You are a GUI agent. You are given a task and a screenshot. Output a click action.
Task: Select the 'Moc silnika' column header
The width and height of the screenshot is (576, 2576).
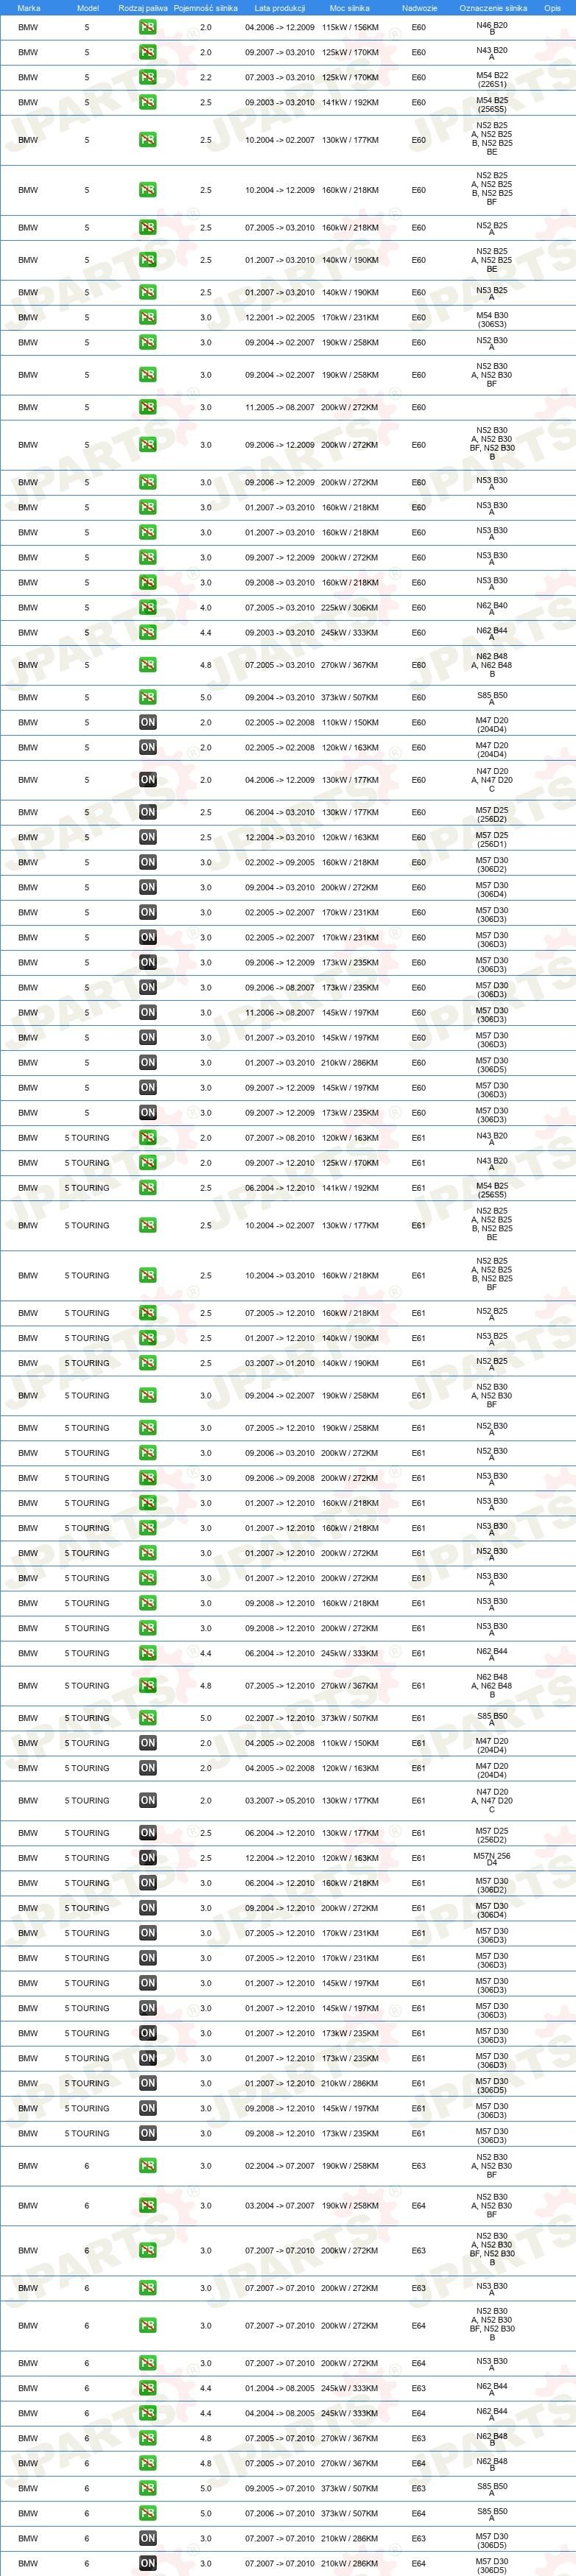(x=350, y=8)
